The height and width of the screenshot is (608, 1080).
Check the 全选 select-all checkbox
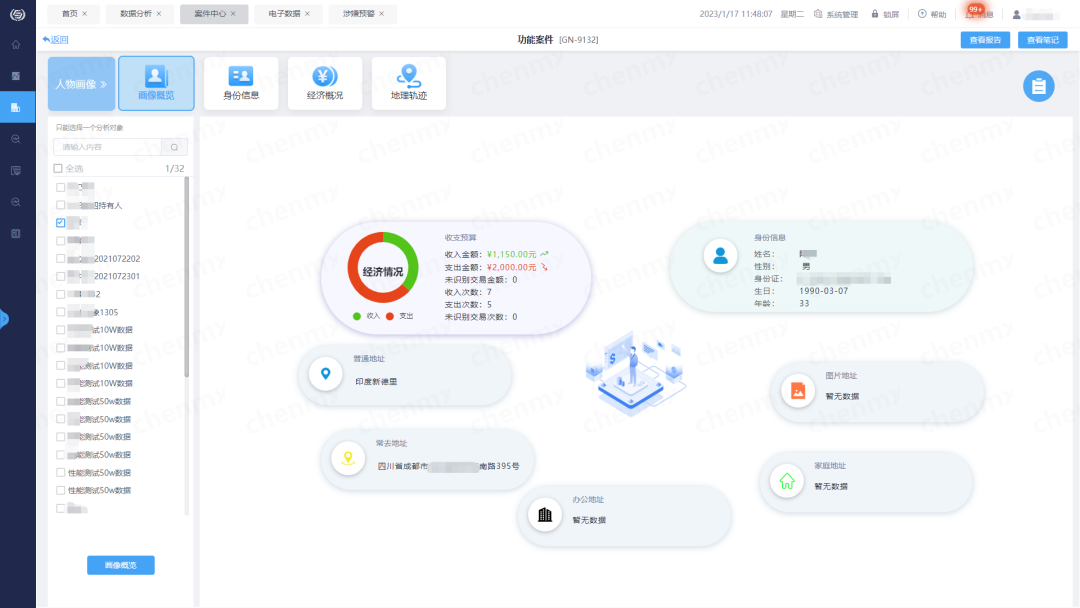(x=57, y=167)
